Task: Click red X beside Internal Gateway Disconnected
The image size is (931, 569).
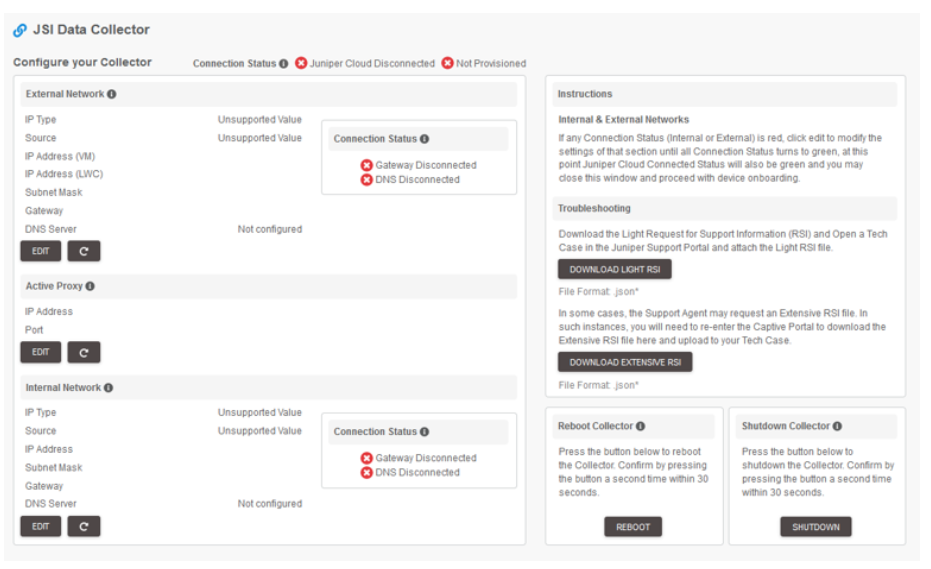Action: click(x=366, y=458)
